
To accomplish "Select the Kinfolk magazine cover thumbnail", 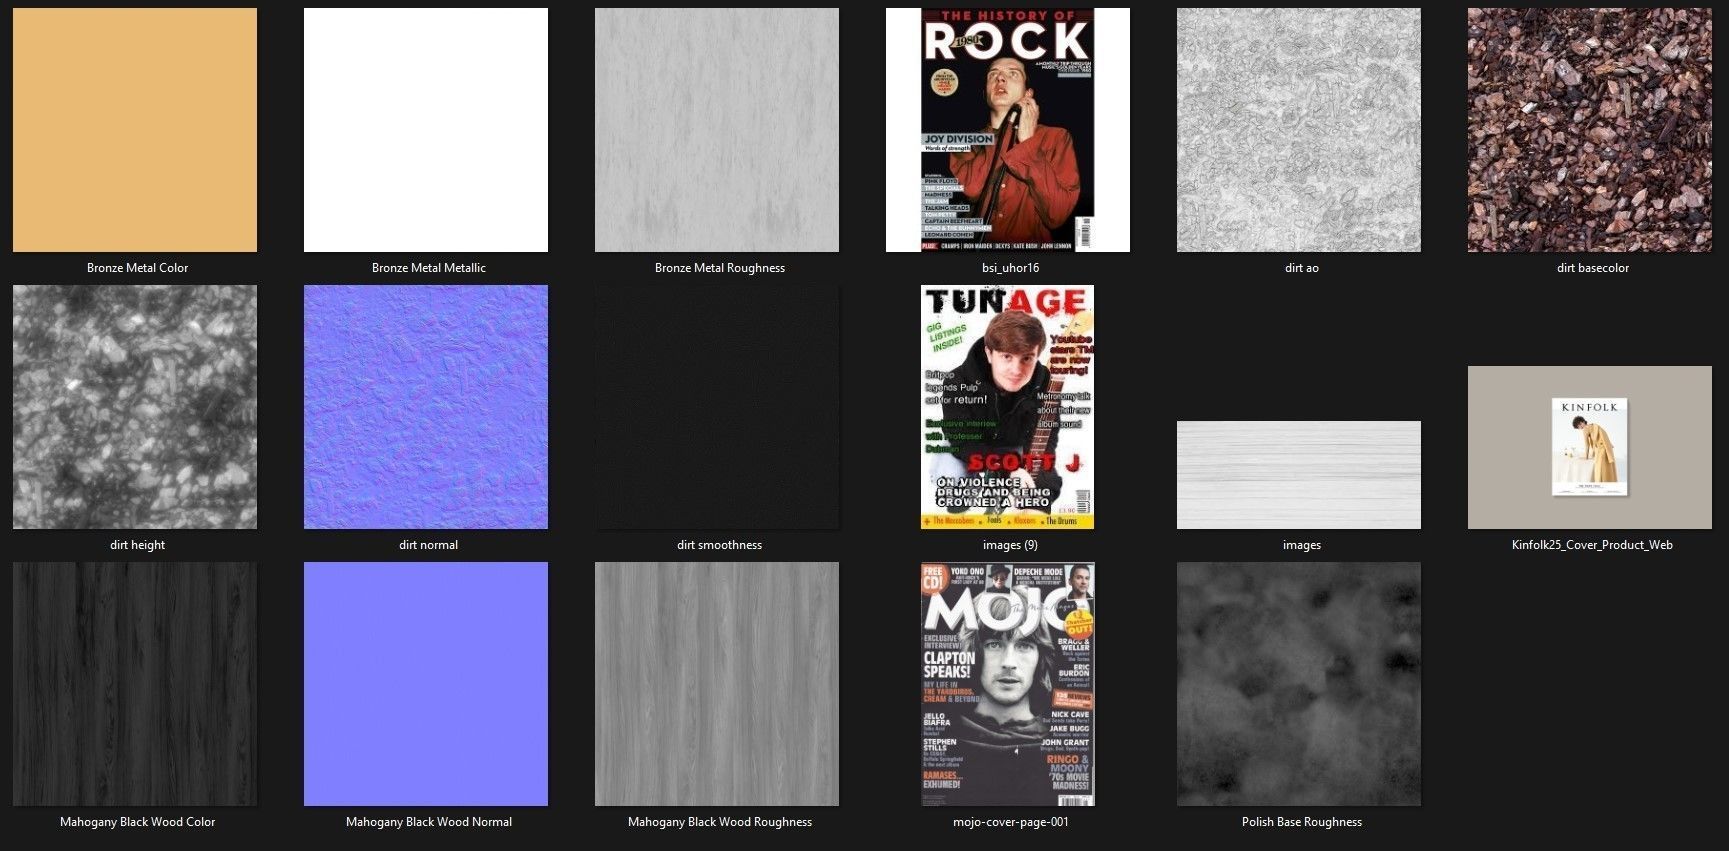I will tap(1590, 448).
